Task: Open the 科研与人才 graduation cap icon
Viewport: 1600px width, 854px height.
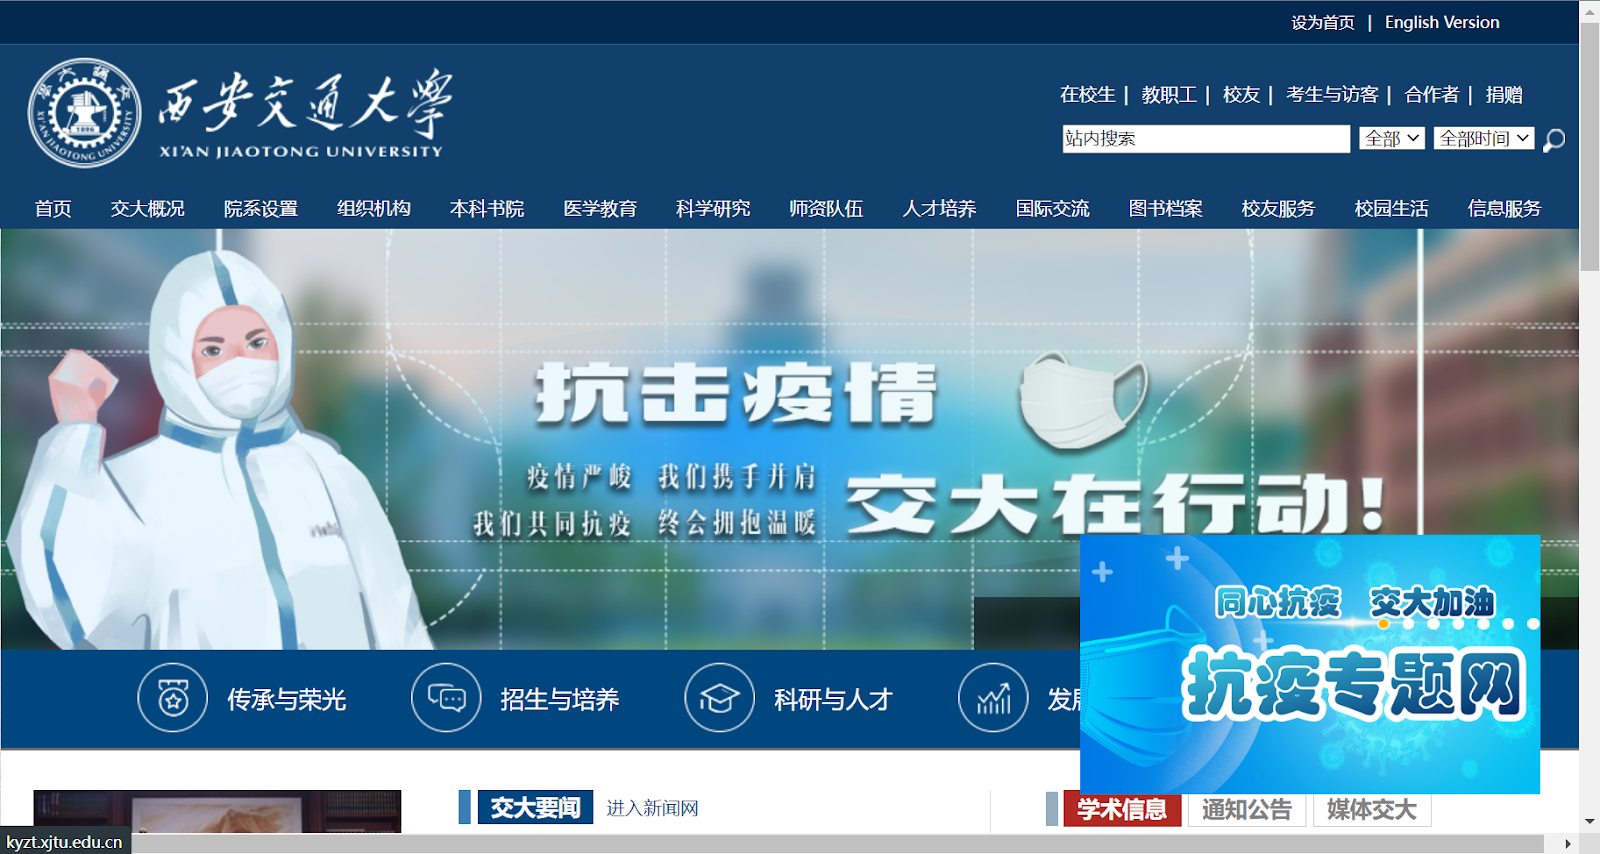Action: point(719,698)
